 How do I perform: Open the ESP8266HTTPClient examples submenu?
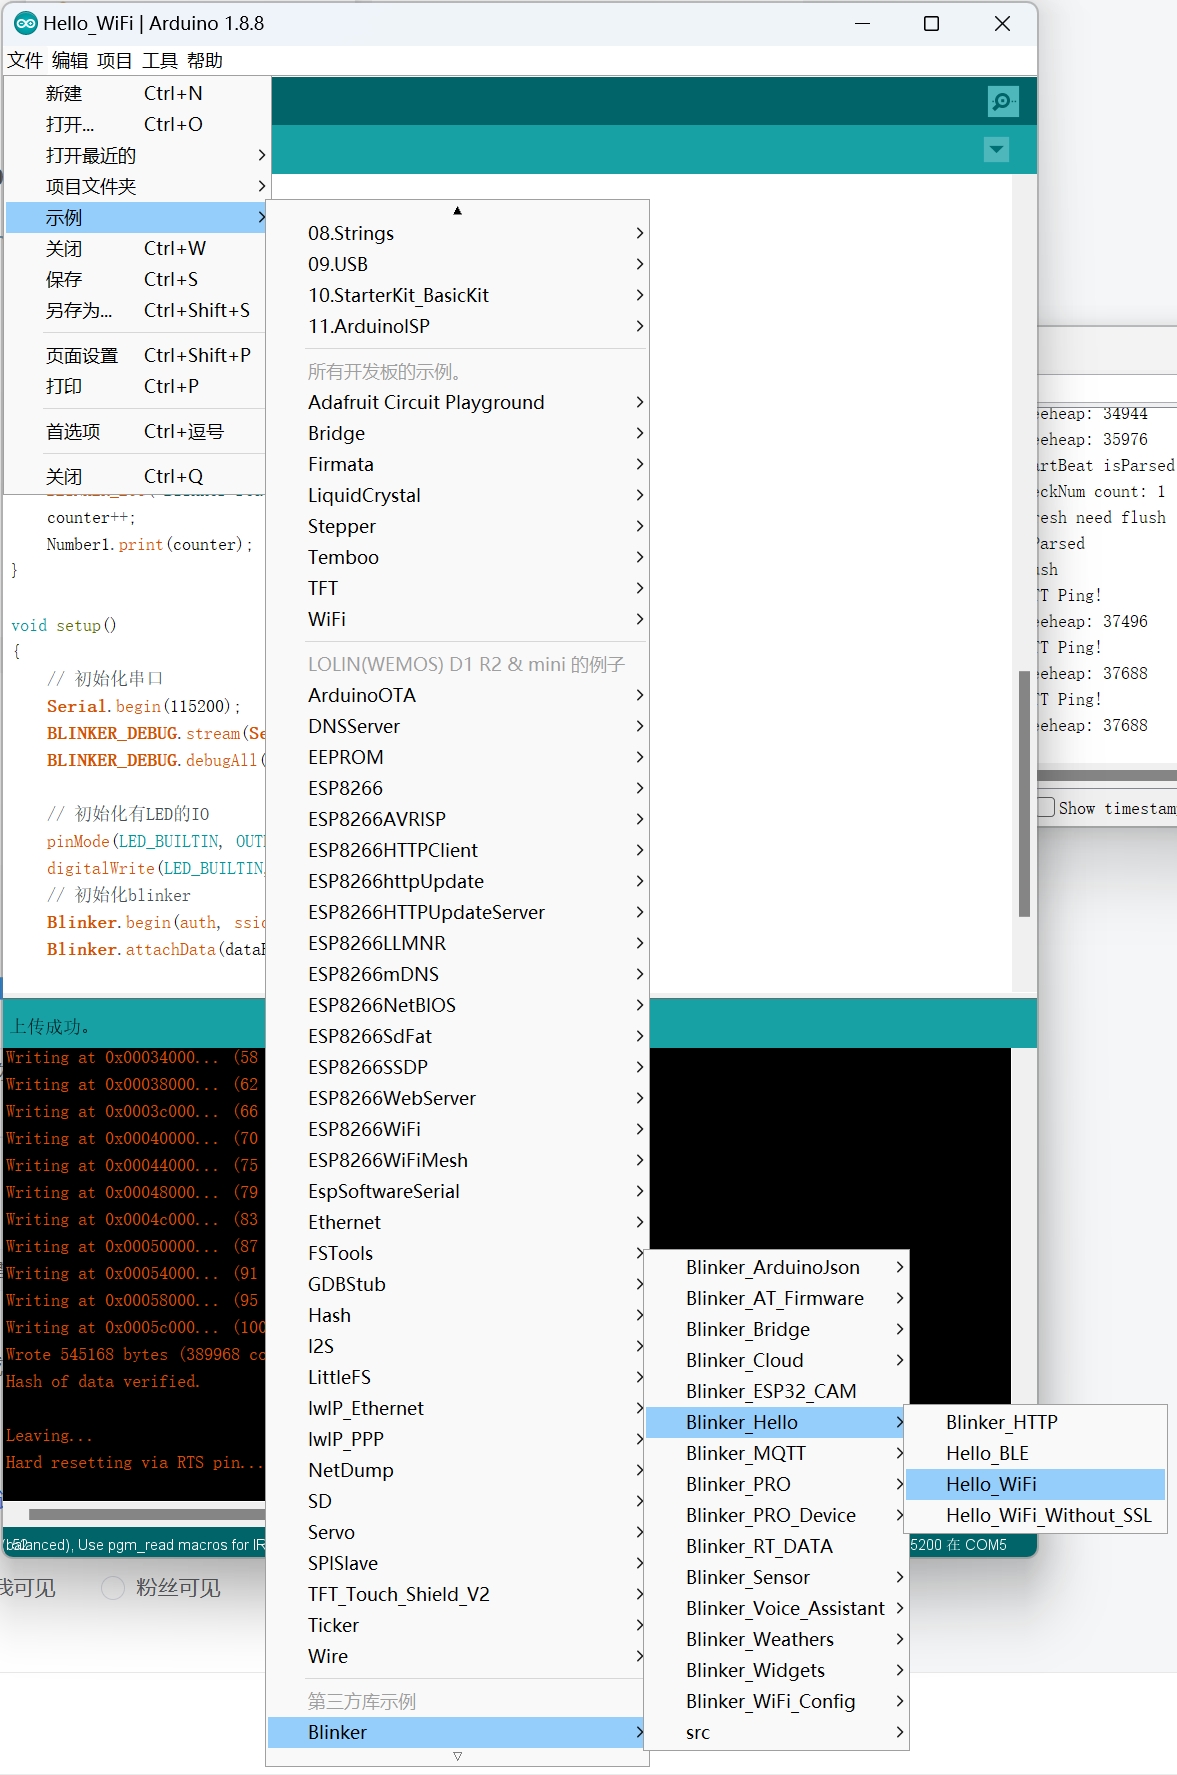click(x=458, y=850)
